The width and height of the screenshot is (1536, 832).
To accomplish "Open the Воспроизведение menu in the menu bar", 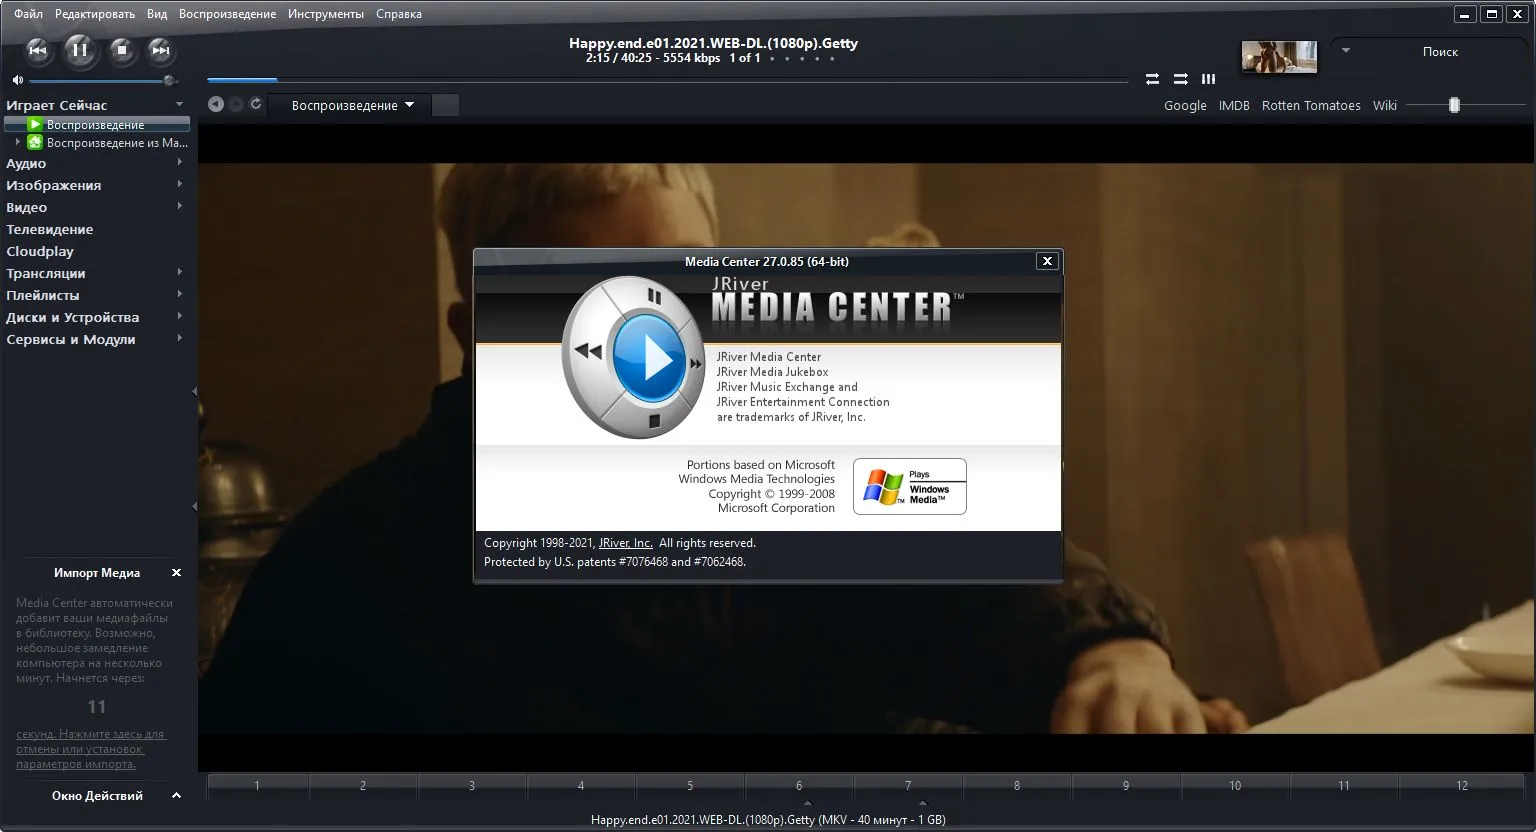I will (227, 14).
